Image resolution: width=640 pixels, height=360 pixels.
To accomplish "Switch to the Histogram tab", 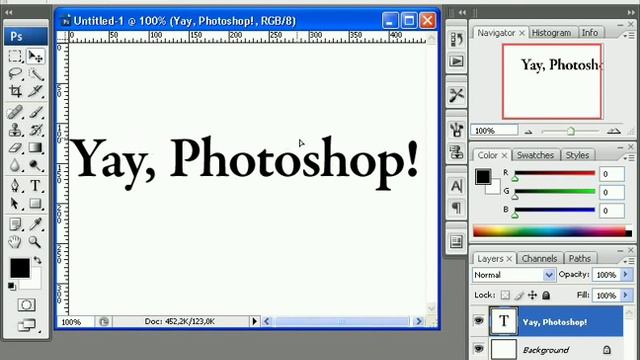I will [x=551, y=33].
